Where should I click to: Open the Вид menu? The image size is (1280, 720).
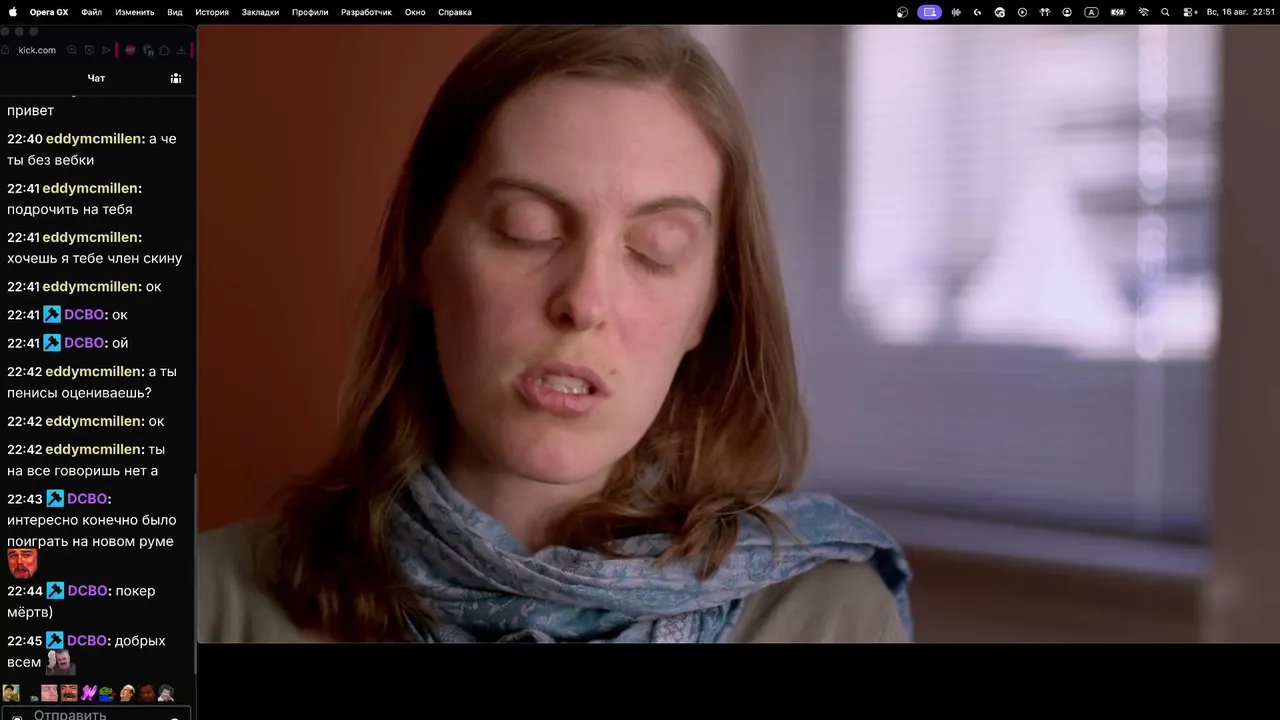tap(175, 12)
